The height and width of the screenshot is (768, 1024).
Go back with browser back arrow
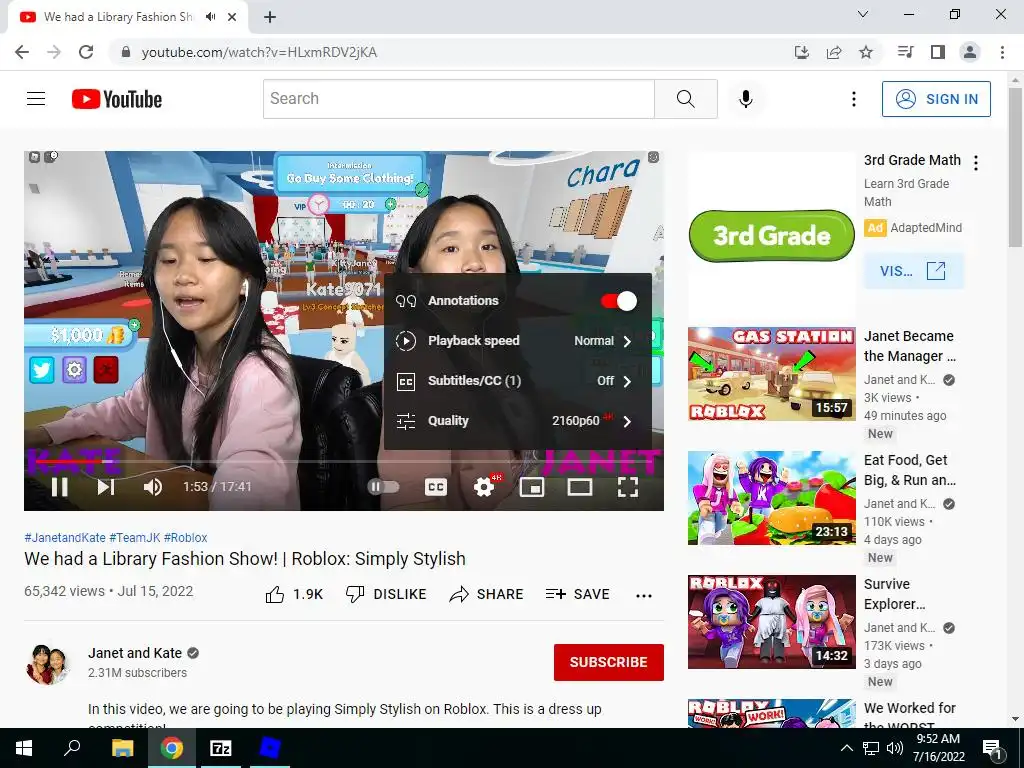pos(22,52)
